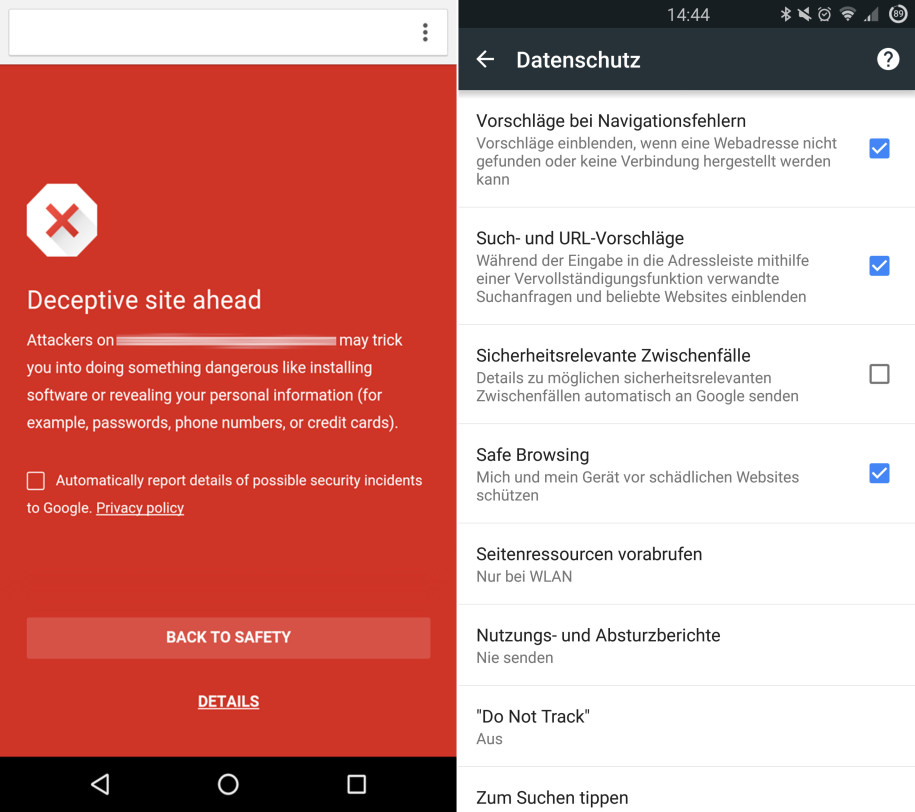Open Zum Suchen tippen setting
Viewport: 915px width, 812px height.
coord(686,790)
